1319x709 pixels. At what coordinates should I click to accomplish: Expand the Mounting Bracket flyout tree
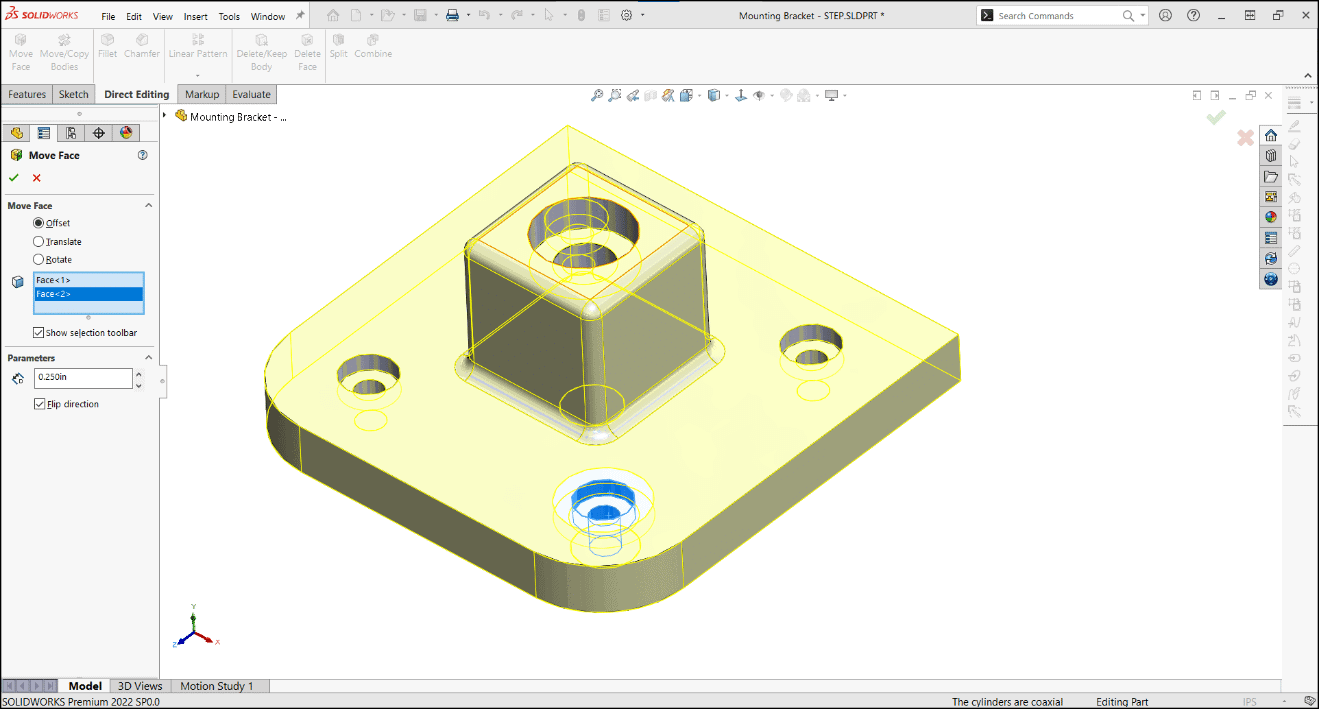click(165, 116)
